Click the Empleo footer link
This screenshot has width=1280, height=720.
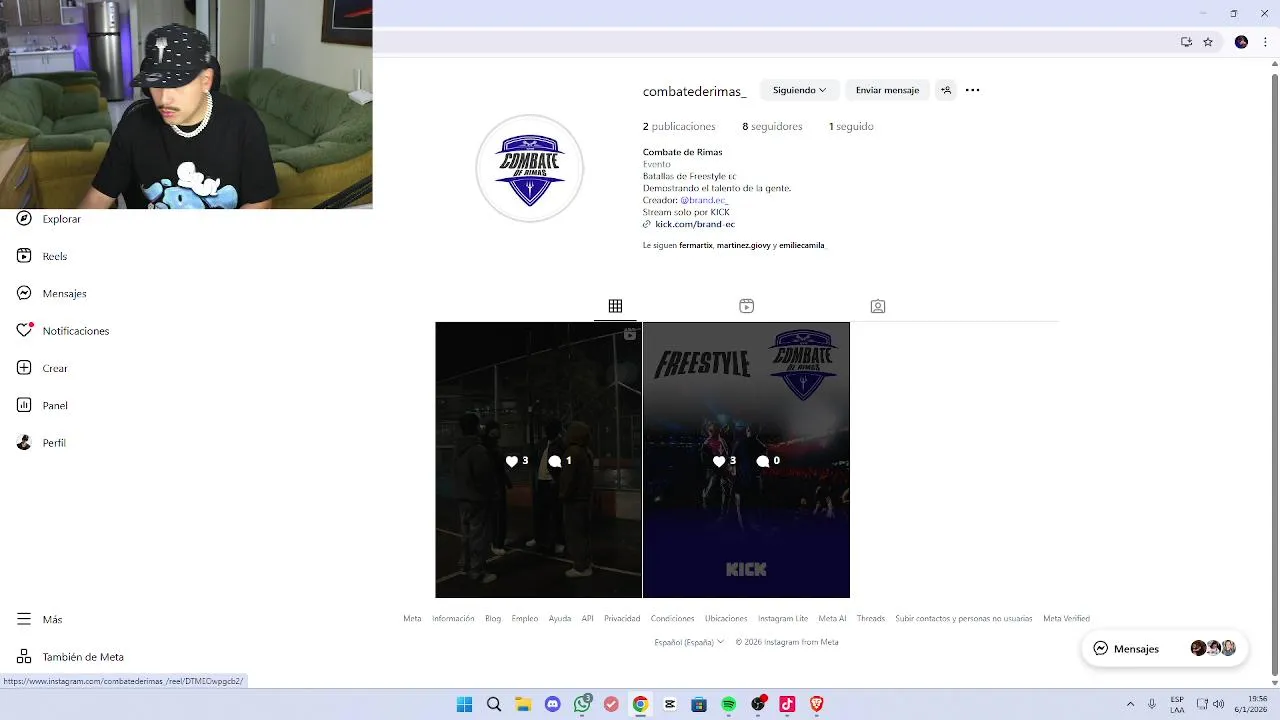(525, 619)
